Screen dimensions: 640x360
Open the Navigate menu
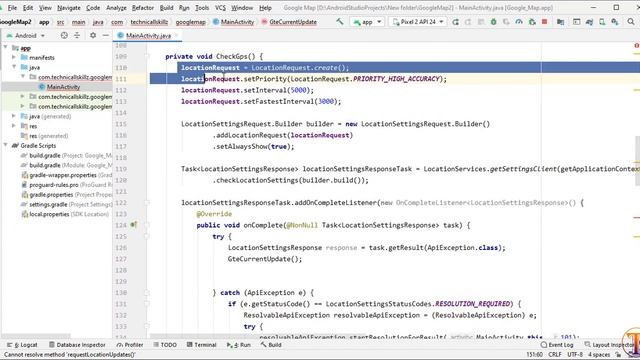pyautogui.click(x=69, y=8)
